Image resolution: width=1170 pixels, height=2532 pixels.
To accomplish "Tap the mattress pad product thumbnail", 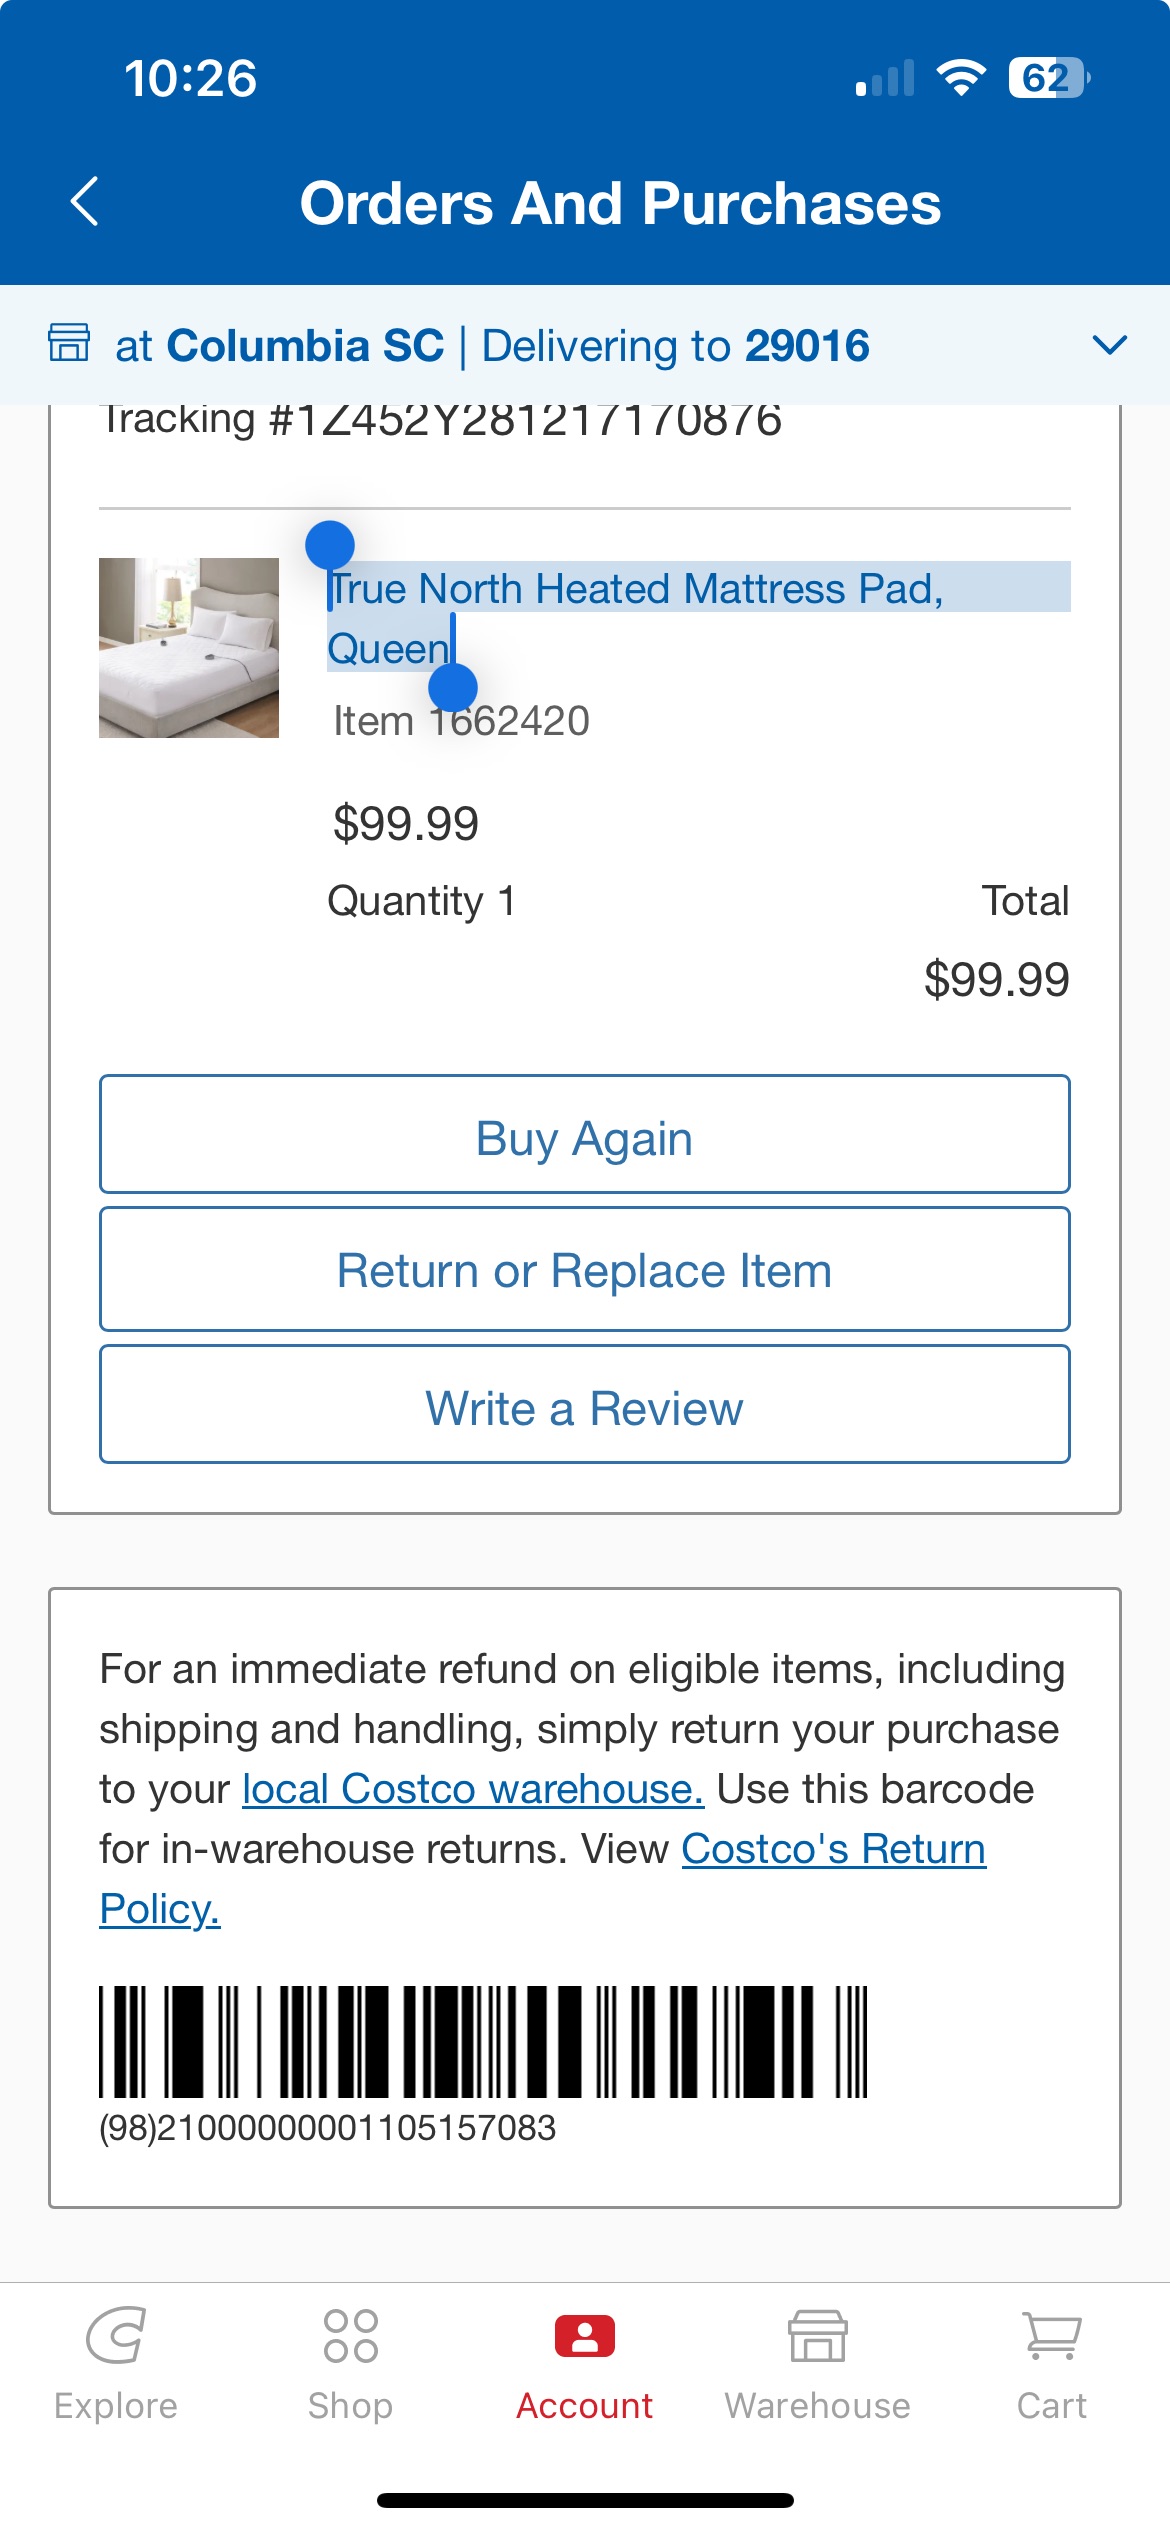I will [x=189, y=648].
